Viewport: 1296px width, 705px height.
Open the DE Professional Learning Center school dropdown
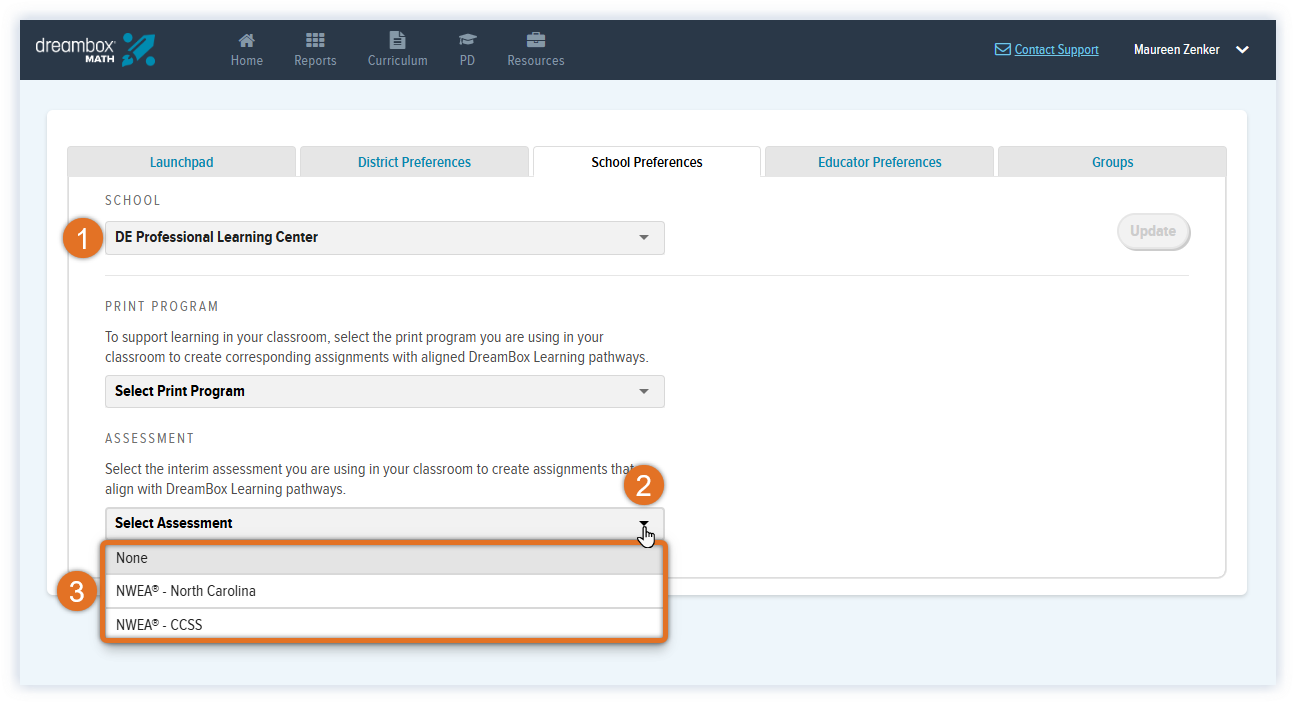pyautogui.click(x=385, y=238)
